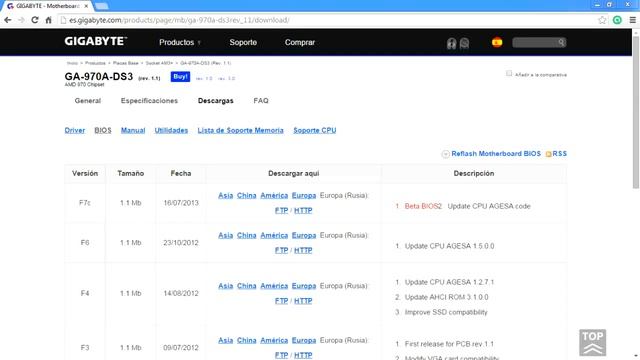Download F7c BIOS from China server
This screenshot has width=640, height=360.
(x=247, y=196)
